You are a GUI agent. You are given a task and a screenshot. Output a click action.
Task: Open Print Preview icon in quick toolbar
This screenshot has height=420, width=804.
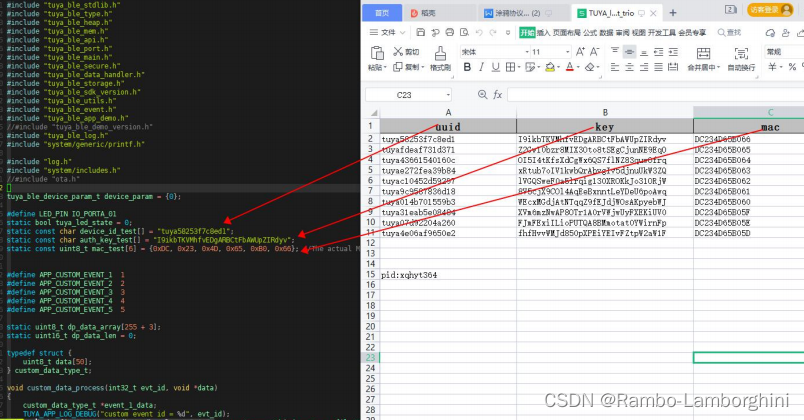[464, 32]
